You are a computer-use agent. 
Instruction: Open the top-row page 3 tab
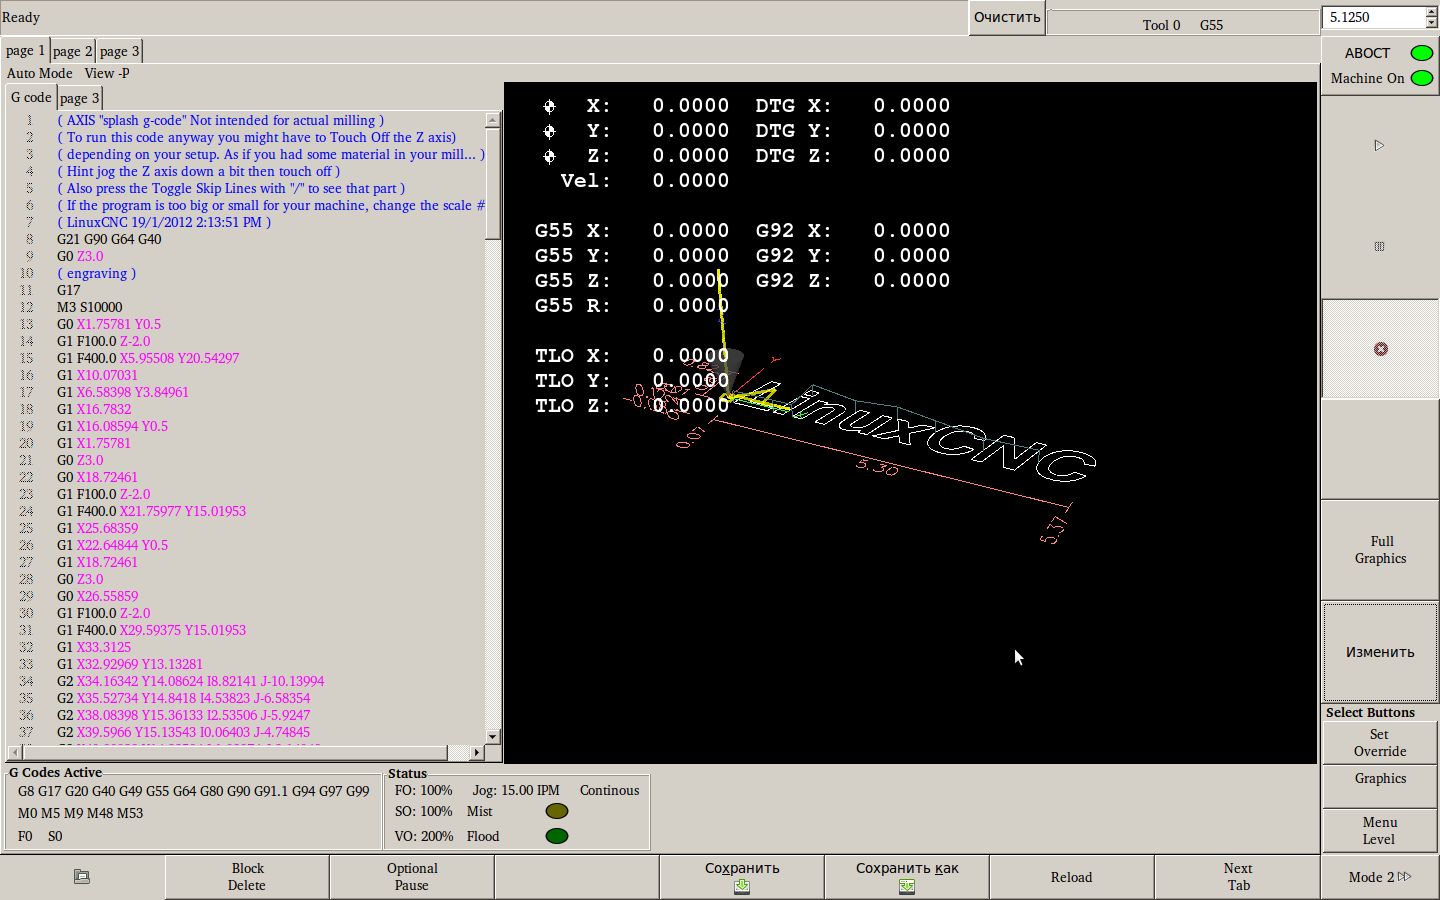coord(119,51)
